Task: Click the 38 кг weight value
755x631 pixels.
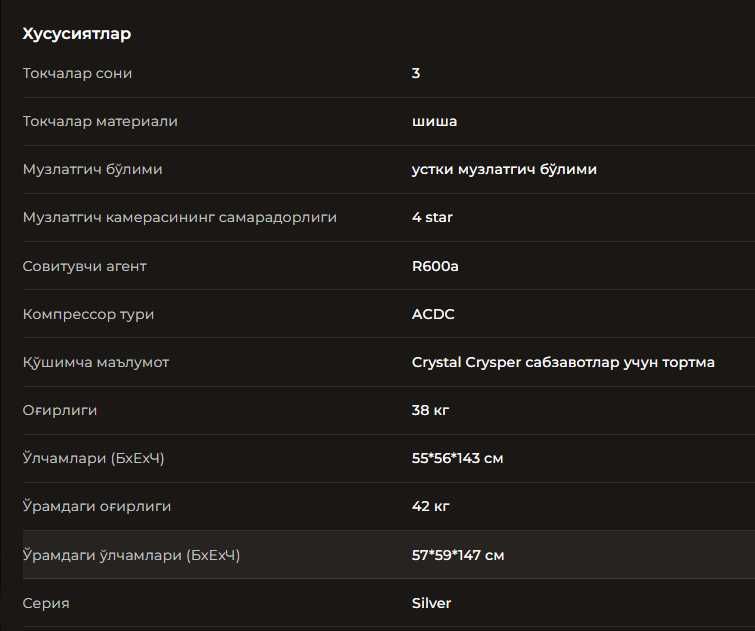Action: (x=430, y=410)
